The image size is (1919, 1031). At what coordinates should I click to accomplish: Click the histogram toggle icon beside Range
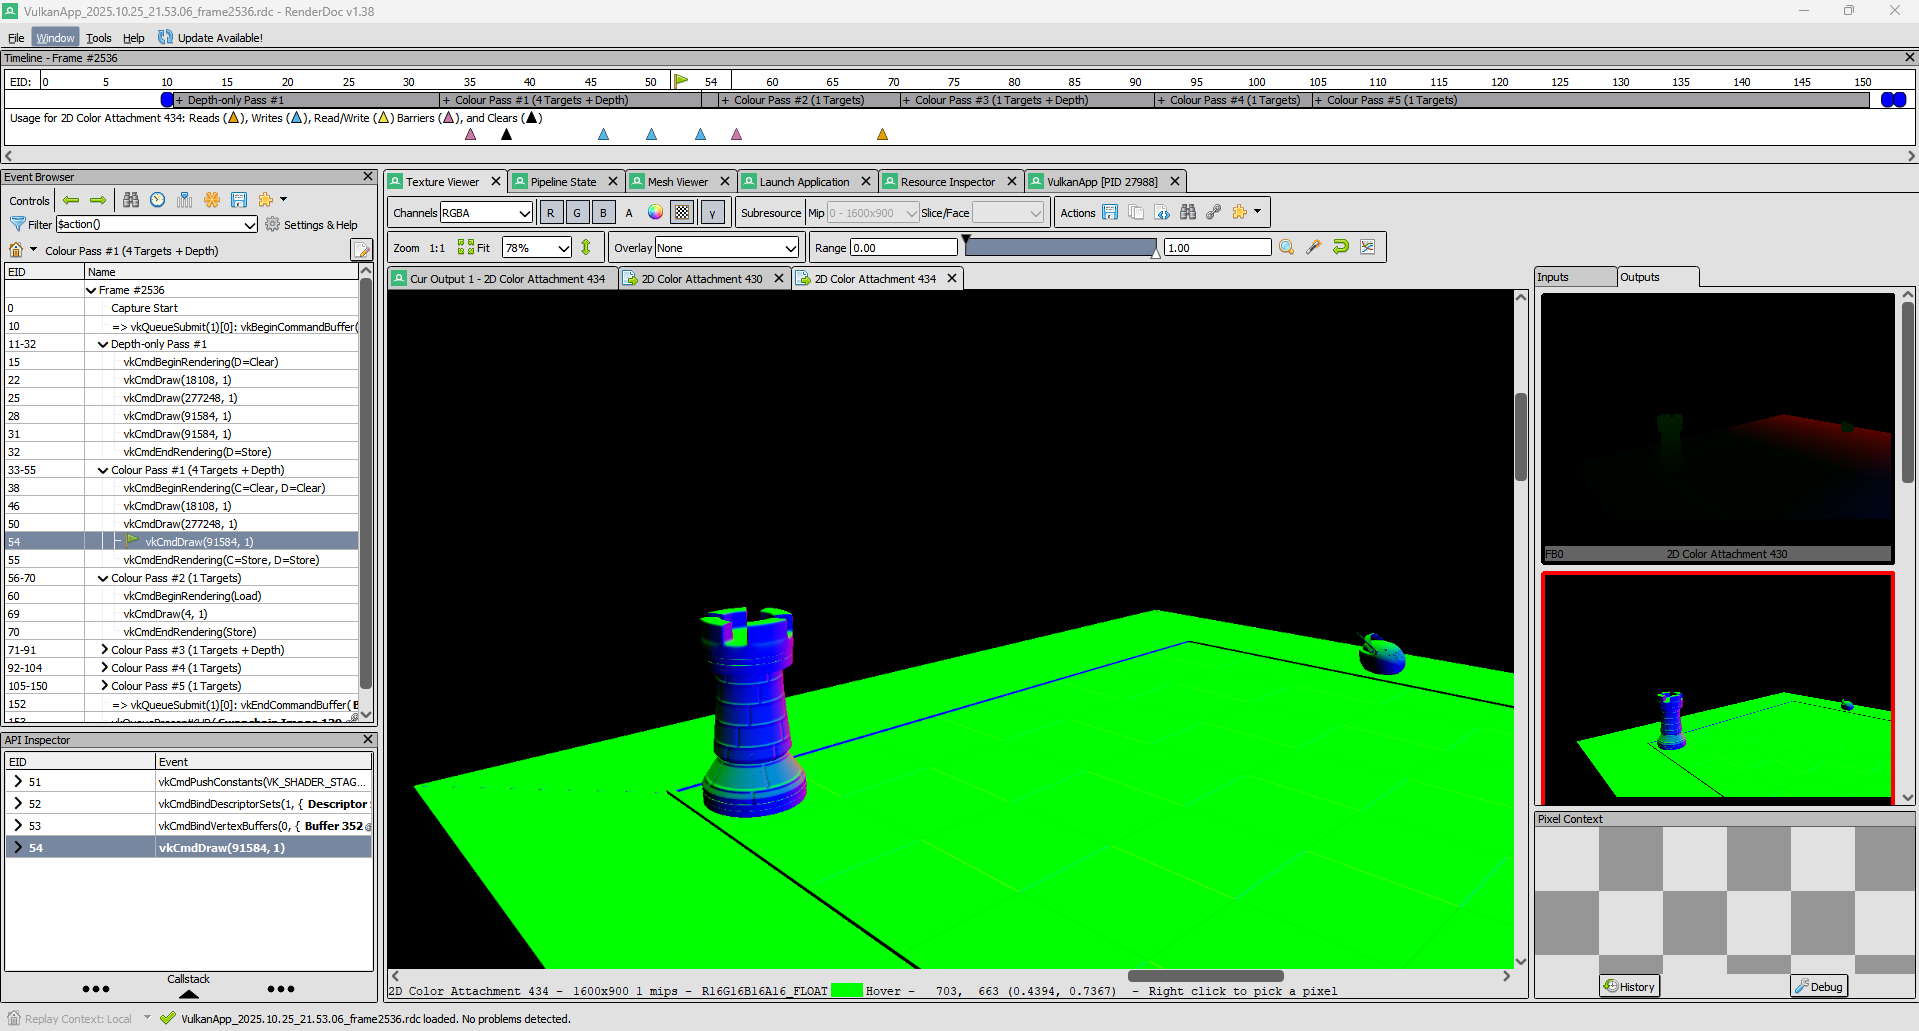tap(1367, 247)
